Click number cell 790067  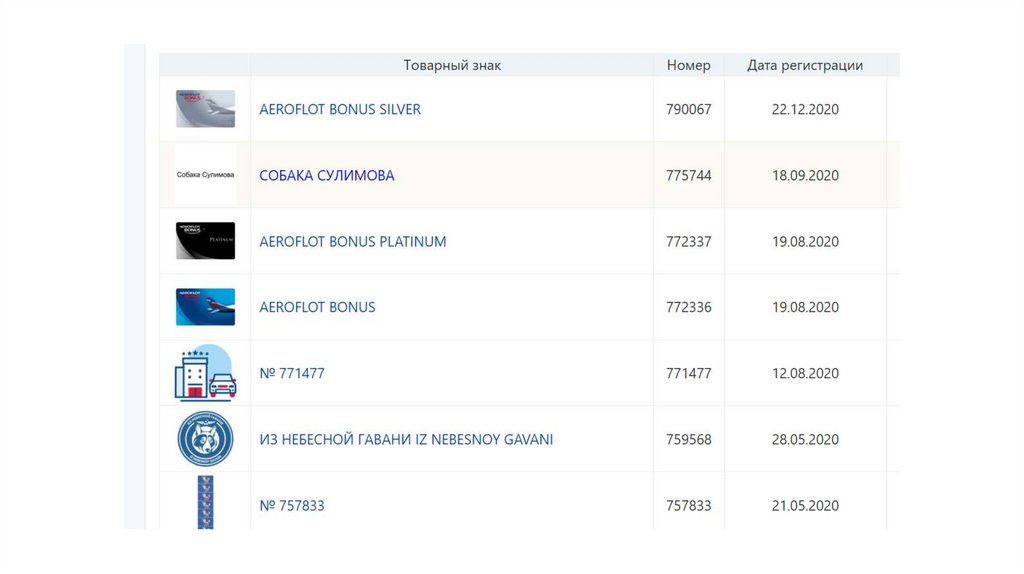coord(689,109)
